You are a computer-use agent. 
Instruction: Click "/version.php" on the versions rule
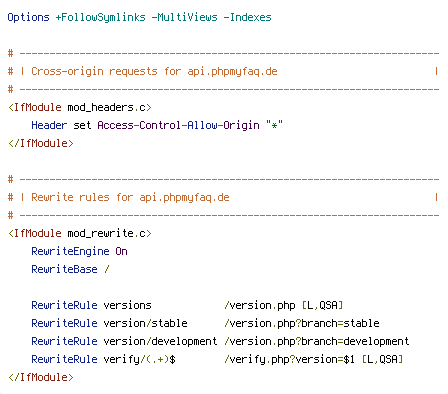(260, 305)
